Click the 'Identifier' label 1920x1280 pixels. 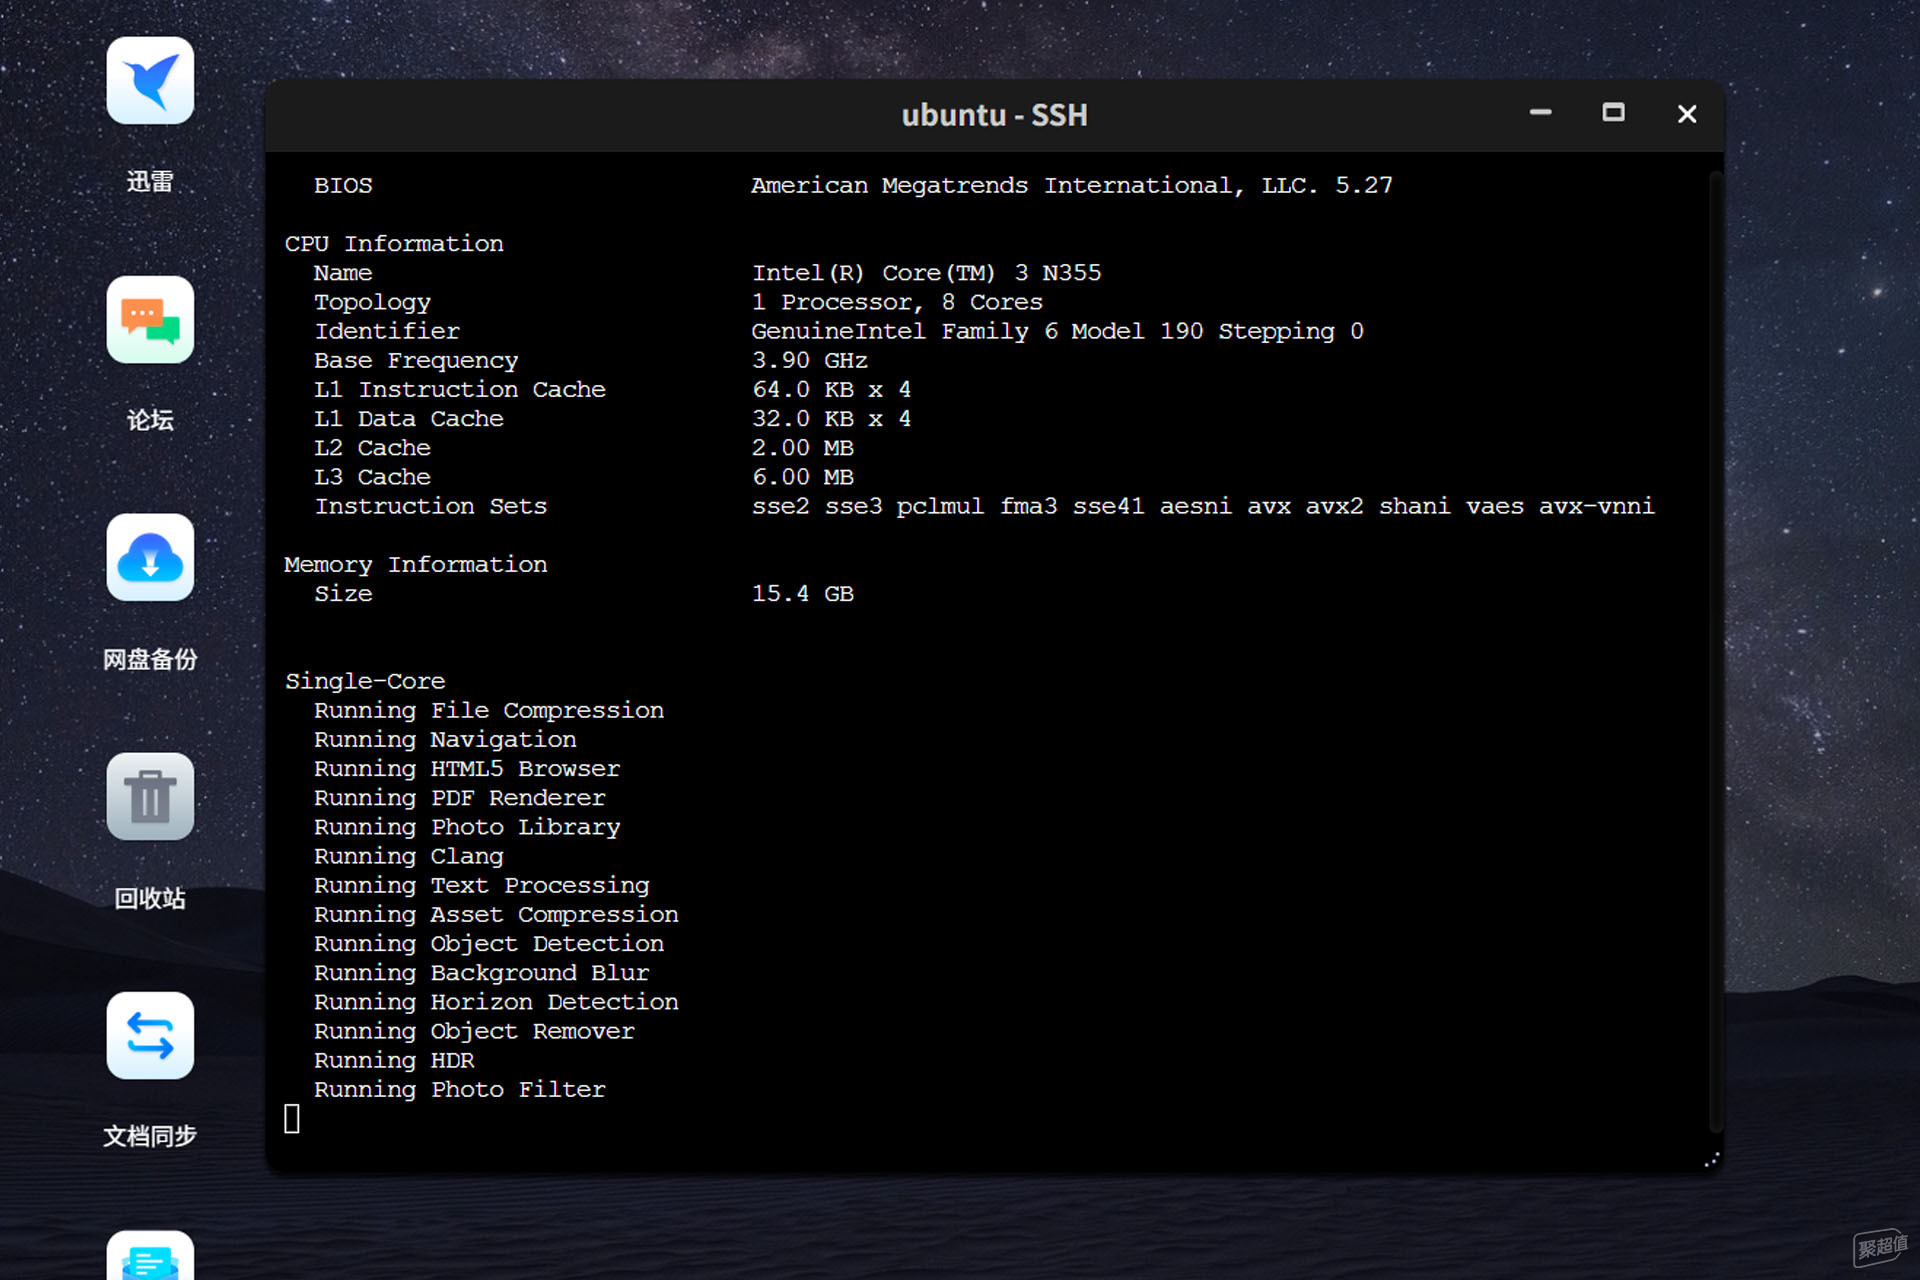click(387, 331)
